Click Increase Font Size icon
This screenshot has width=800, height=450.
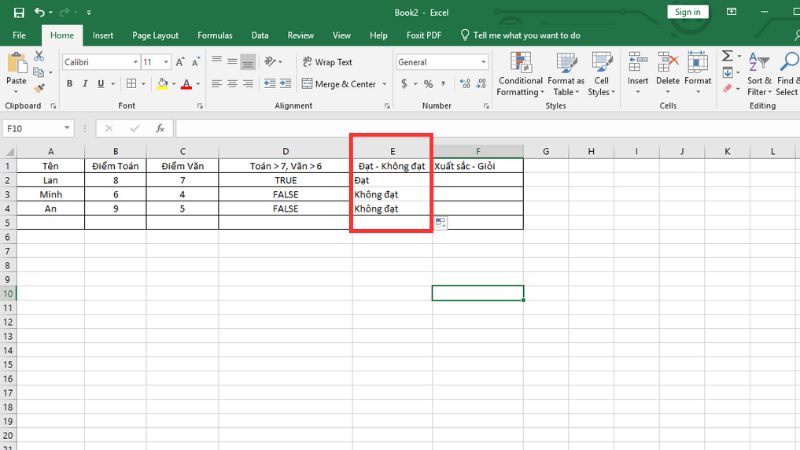click(164, 62)
